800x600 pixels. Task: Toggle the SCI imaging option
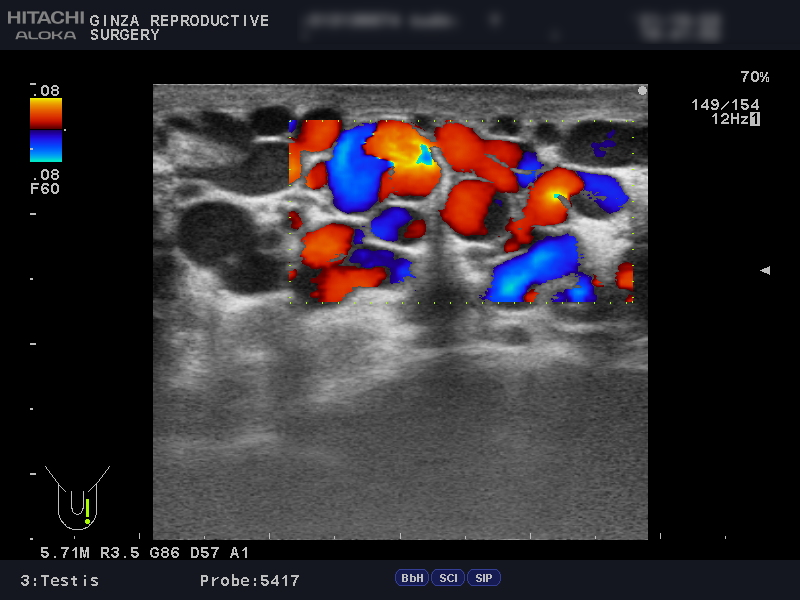coord(448,578)
